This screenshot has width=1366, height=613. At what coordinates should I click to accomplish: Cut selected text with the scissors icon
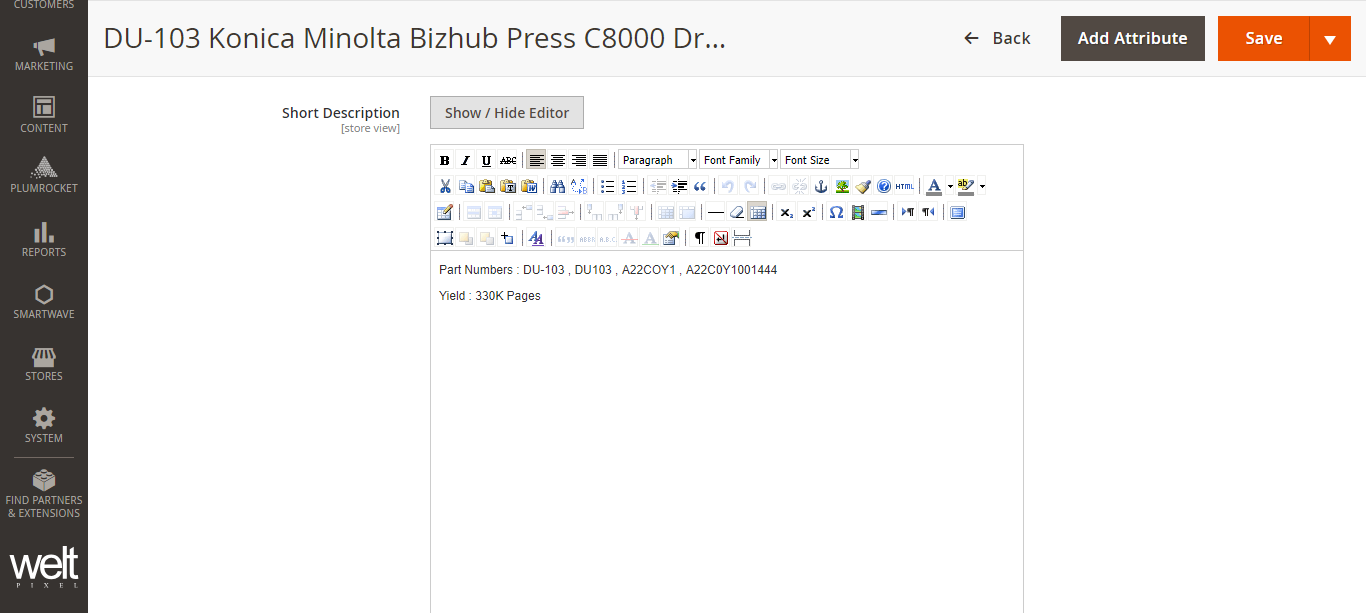click(x=445, y=186)
